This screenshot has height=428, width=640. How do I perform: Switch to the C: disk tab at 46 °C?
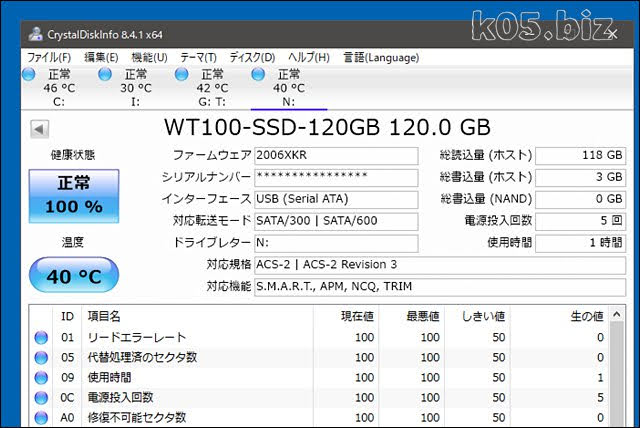point(59,88)
